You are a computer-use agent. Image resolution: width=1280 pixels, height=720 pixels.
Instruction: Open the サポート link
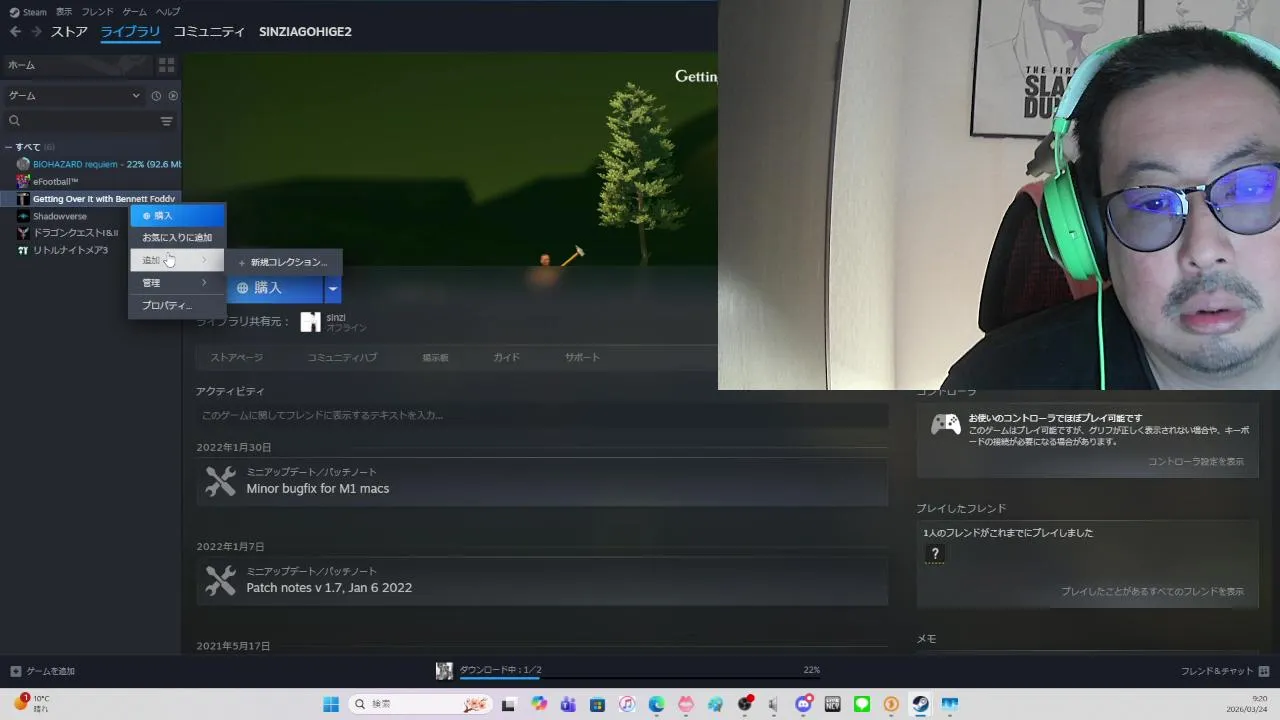[582, 357]
